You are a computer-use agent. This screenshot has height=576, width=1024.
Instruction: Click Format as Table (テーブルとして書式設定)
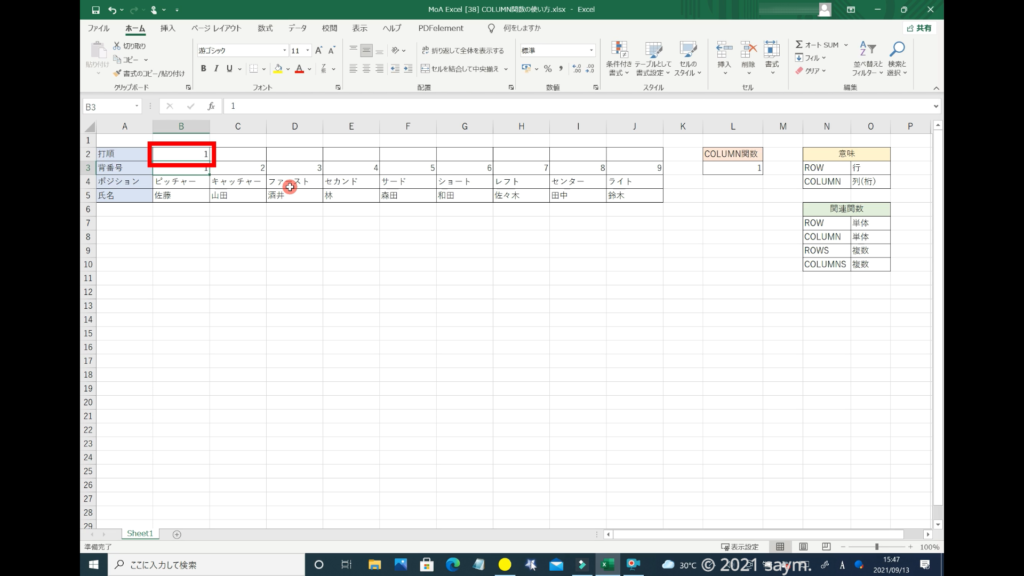coord(654,58)
